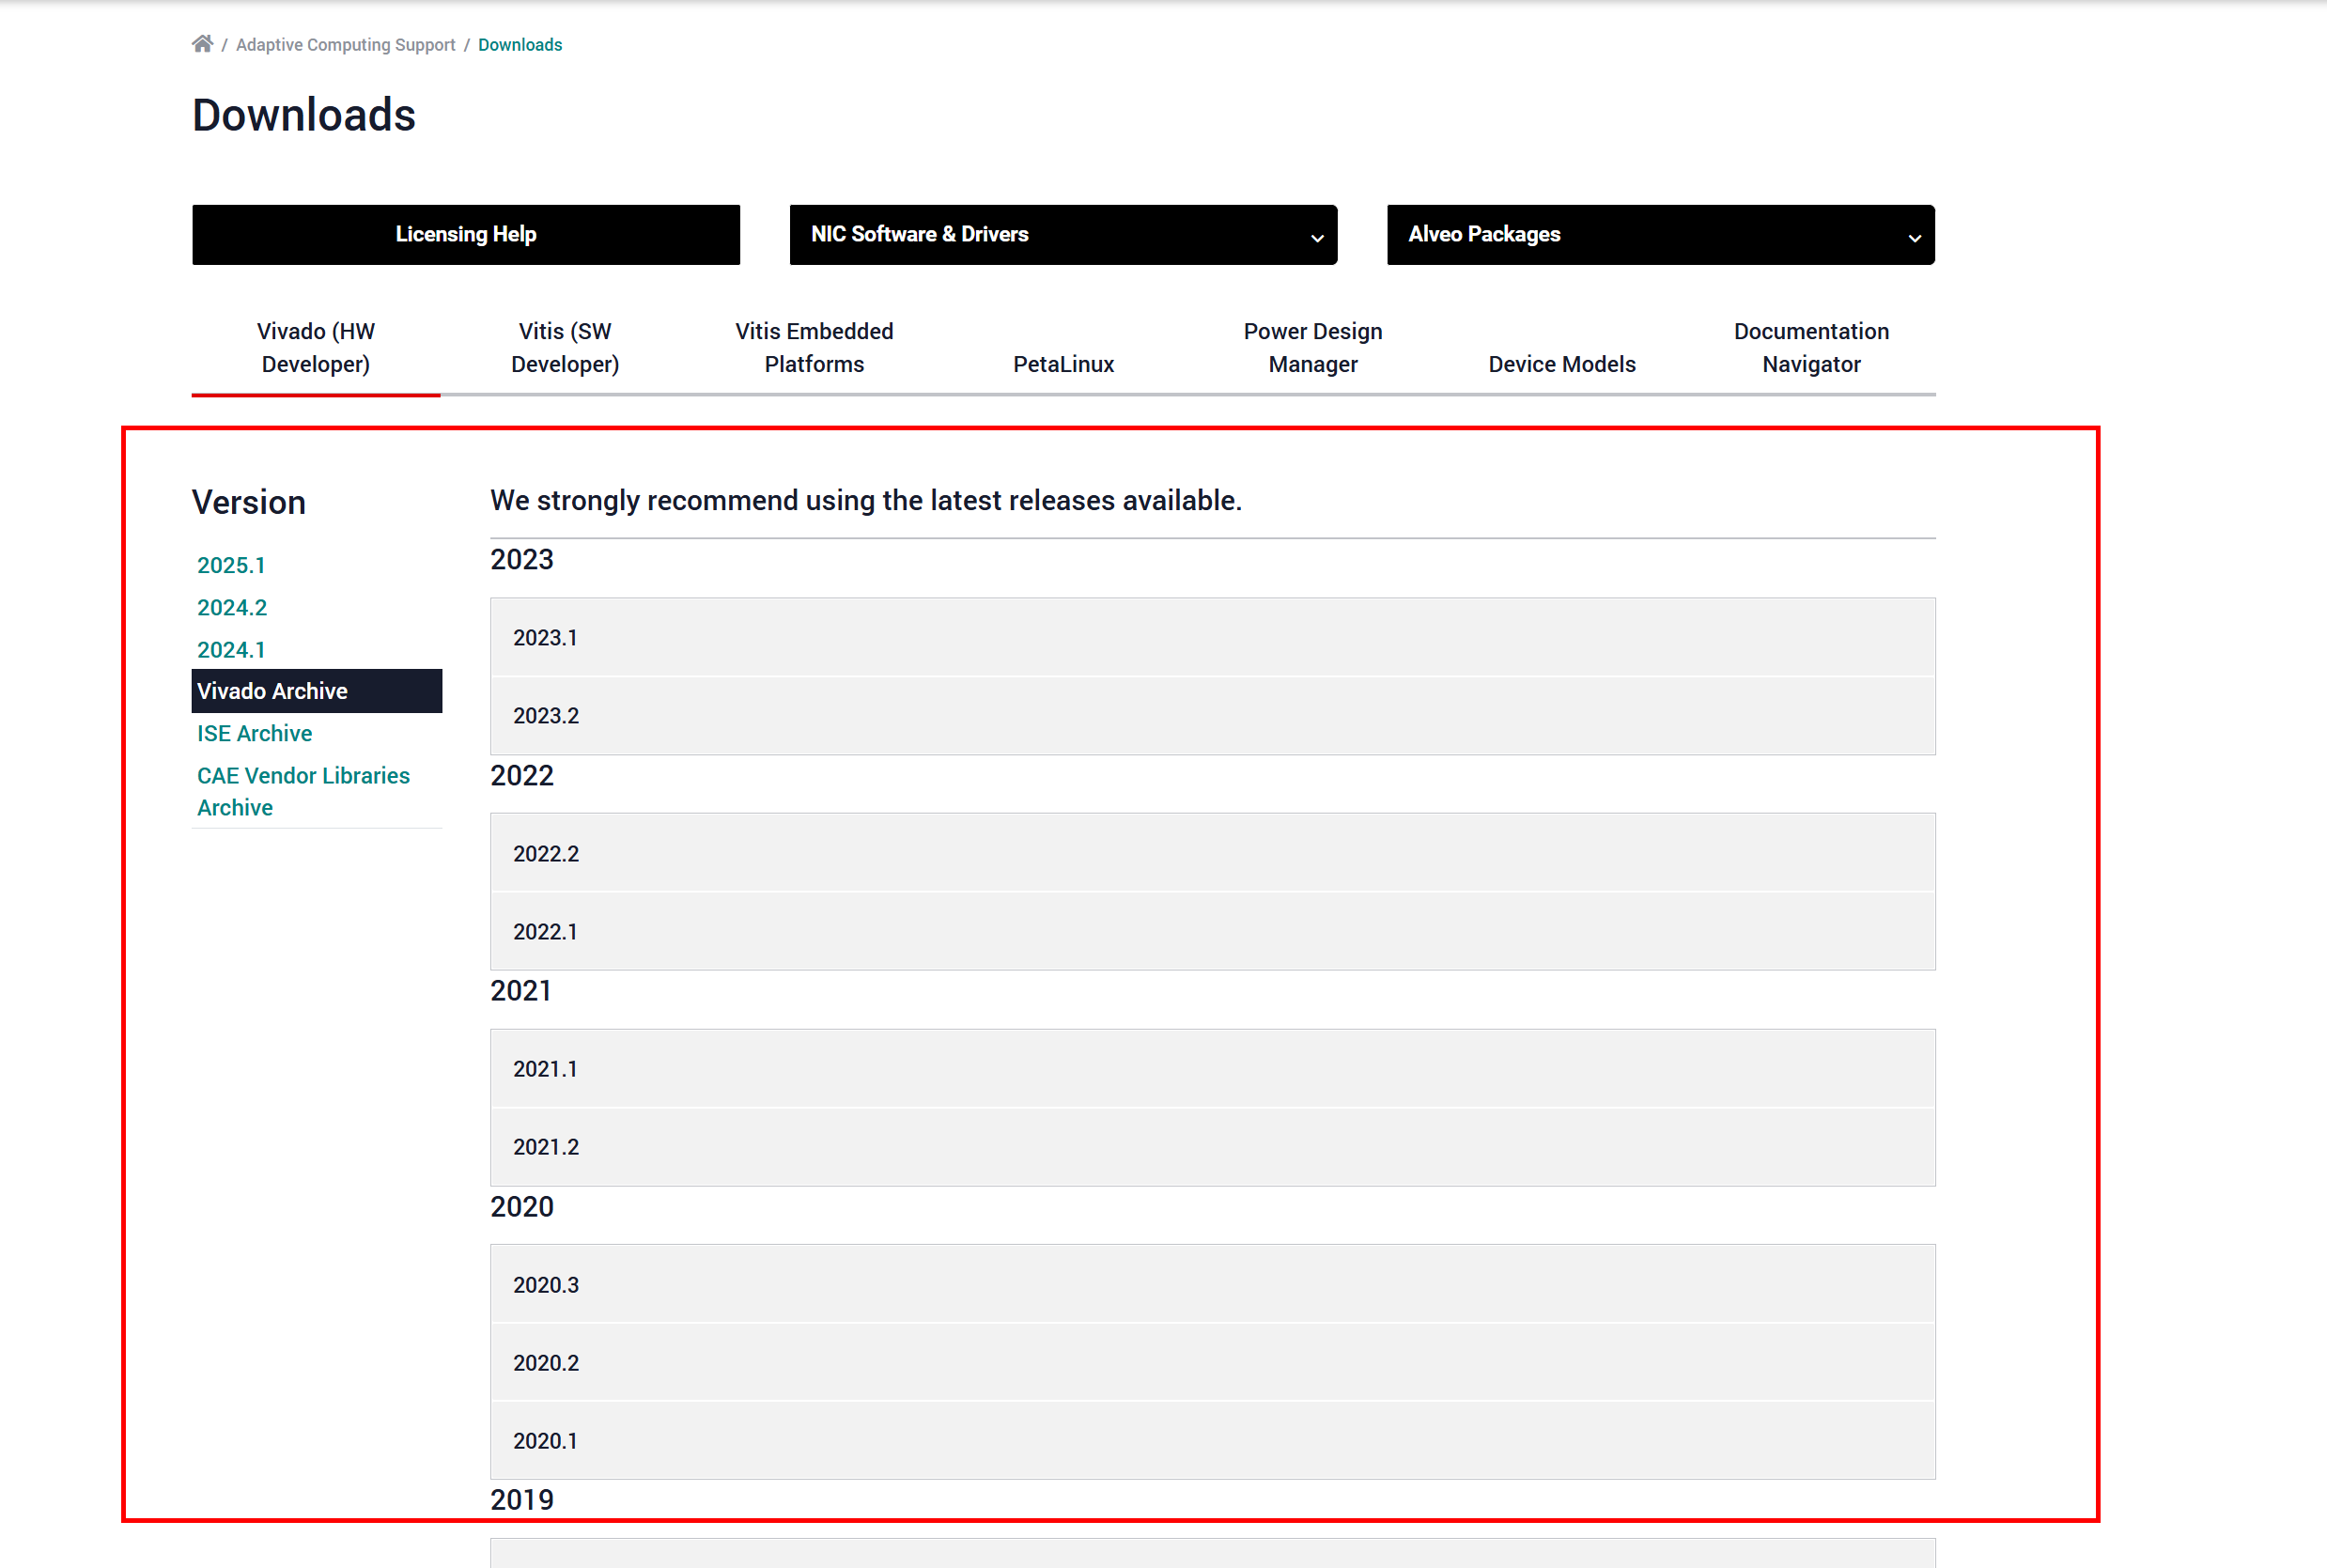The image size is (2327, 1568).
Task: Click the home icon in breadcrumb
Action: point(202,44)
